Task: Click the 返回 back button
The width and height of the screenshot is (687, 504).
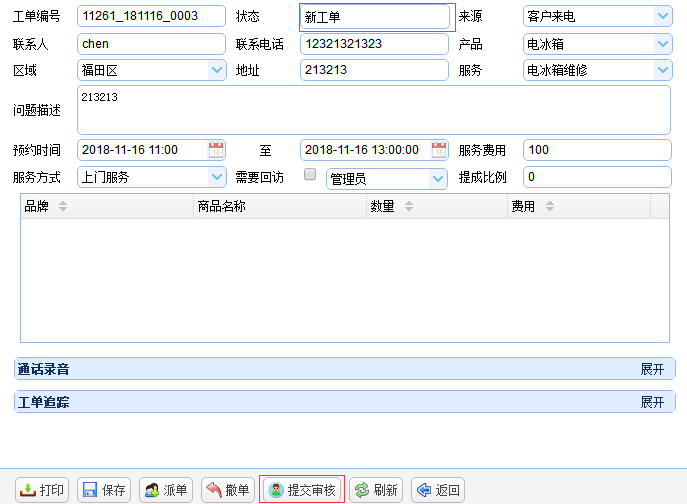Action: pyautogui.click(x=438, y=490)
